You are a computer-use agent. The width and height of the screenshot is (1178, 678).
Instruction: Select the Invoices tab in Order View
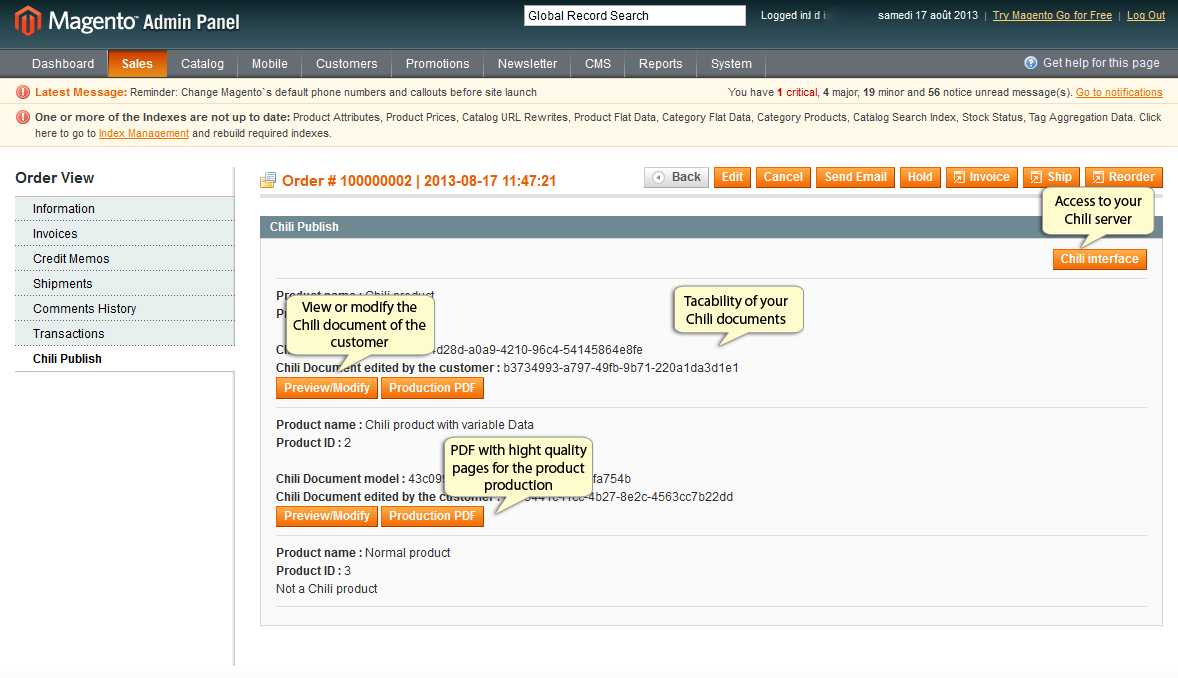(x=125, y=234)
